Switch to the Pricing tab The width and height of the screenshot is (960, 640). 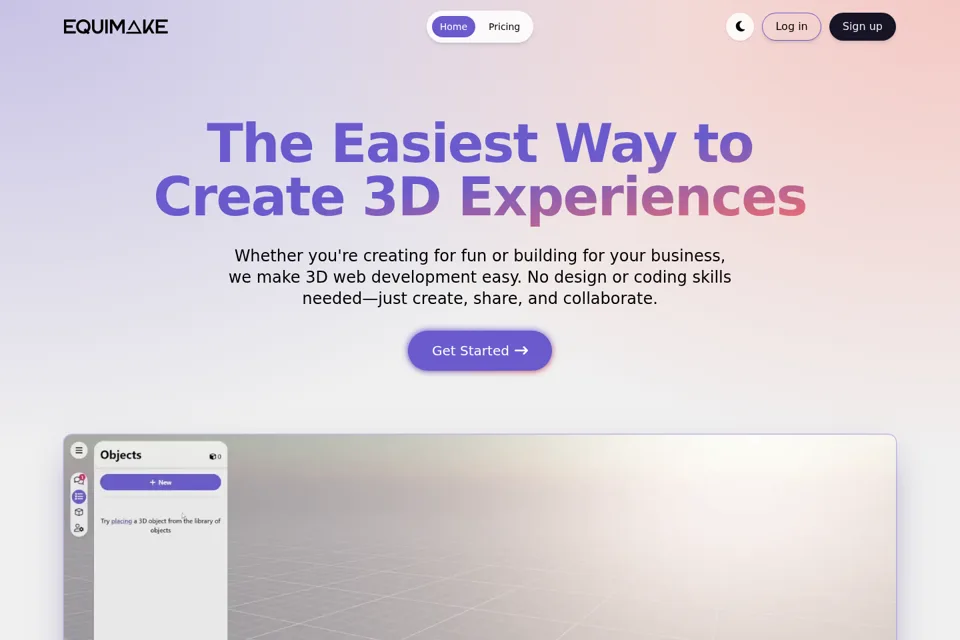click(x=504, y=26)
